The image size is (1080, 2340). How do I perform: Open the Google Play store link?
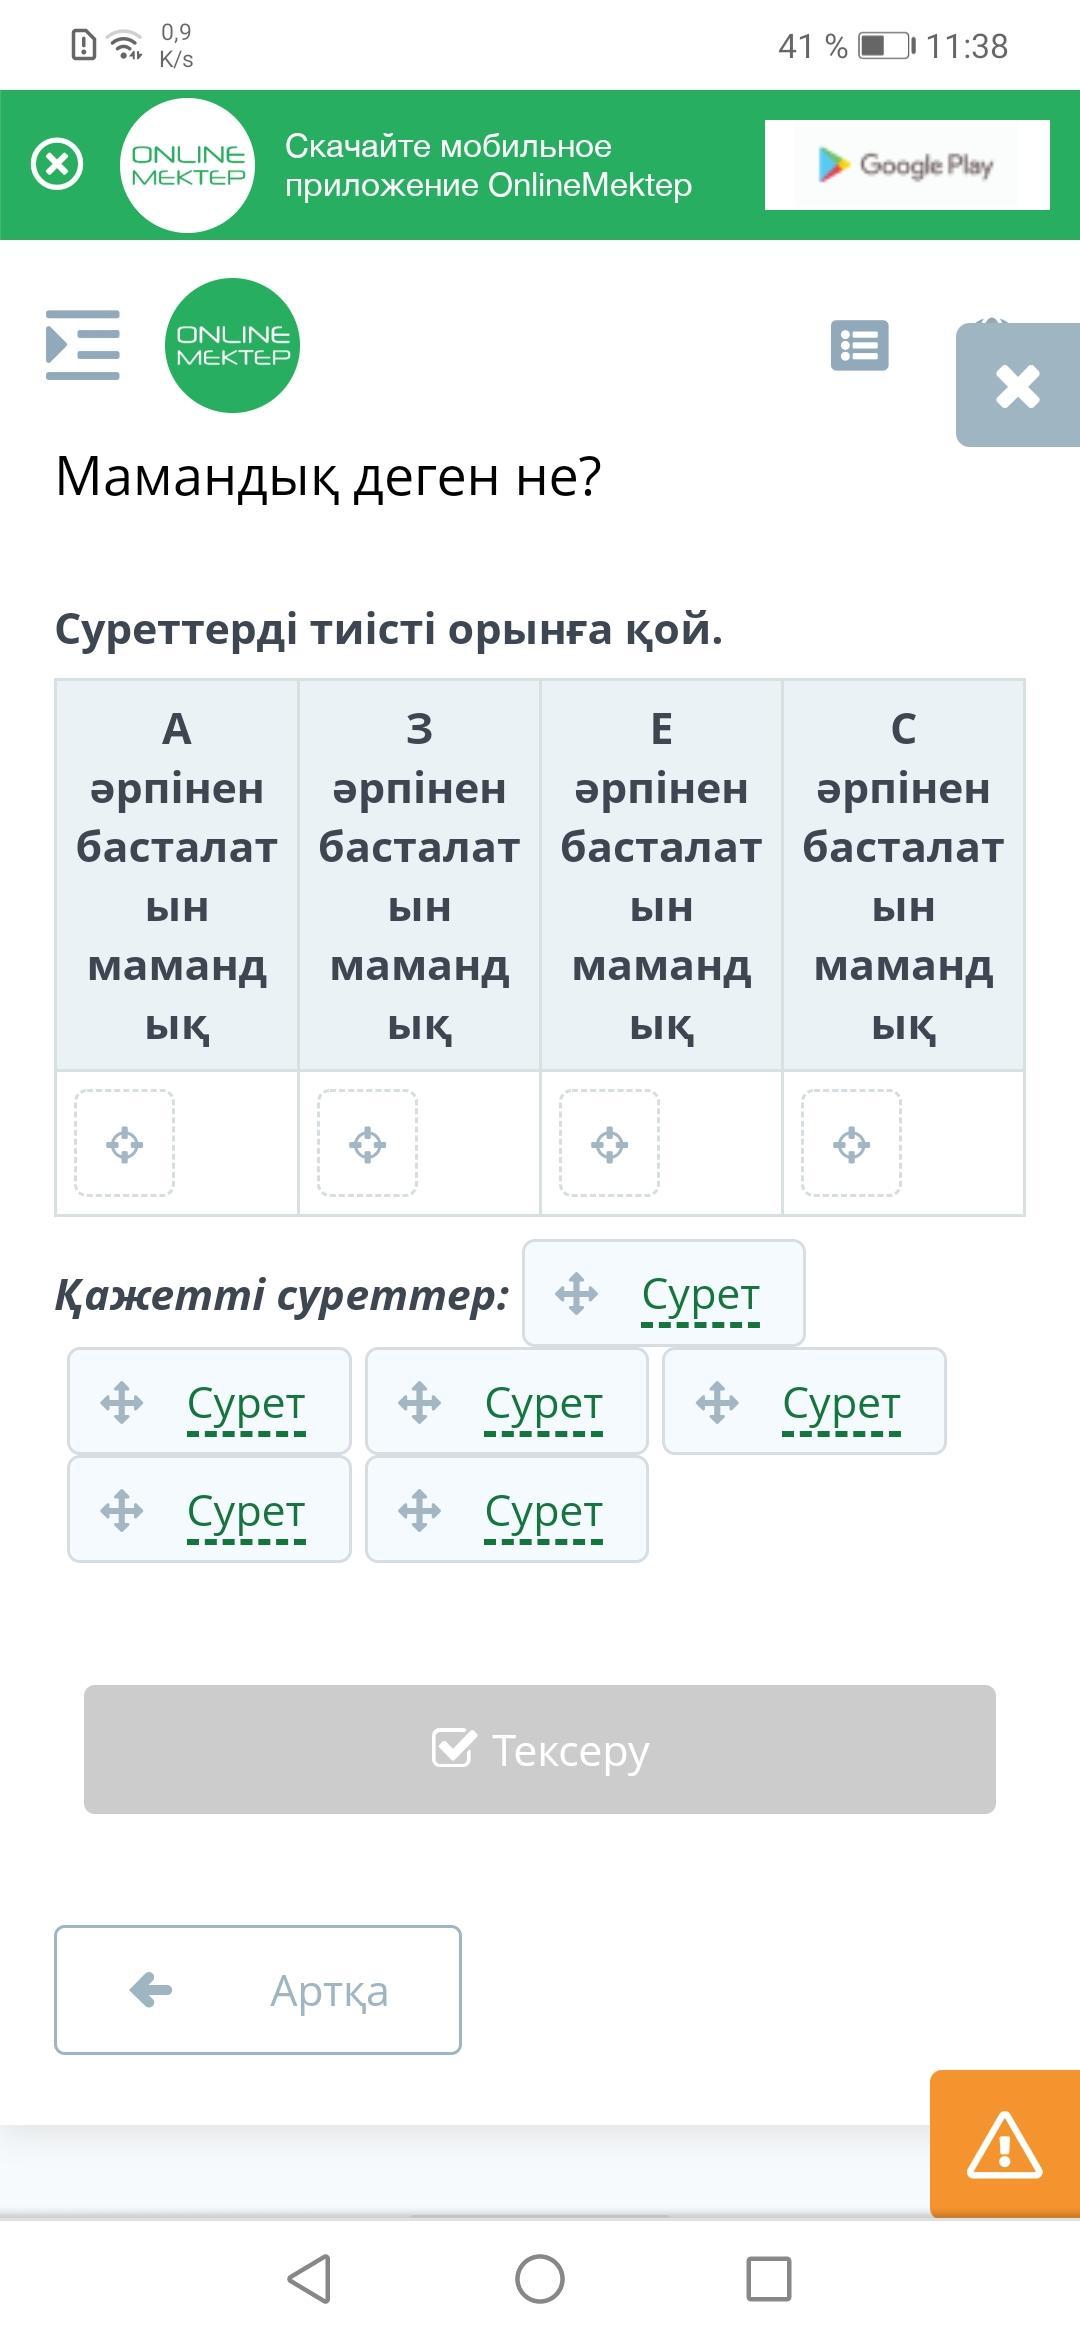pos(907,165)
